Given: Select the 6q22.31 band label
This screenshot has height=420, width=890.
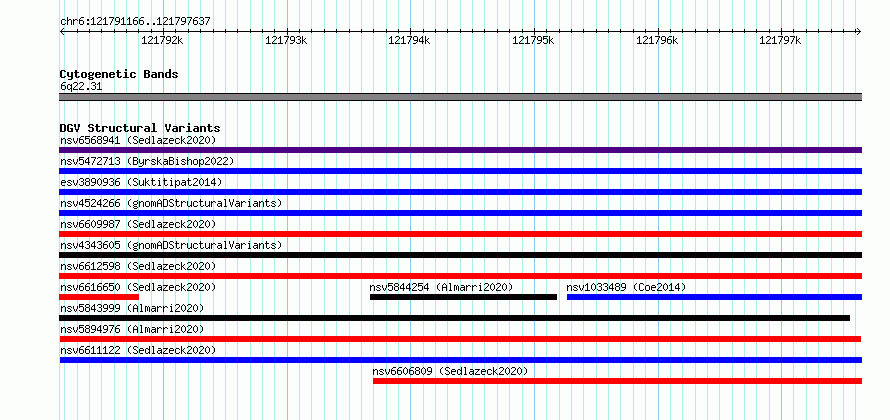Looking at the screenshot, I should (x=81, y=86).
